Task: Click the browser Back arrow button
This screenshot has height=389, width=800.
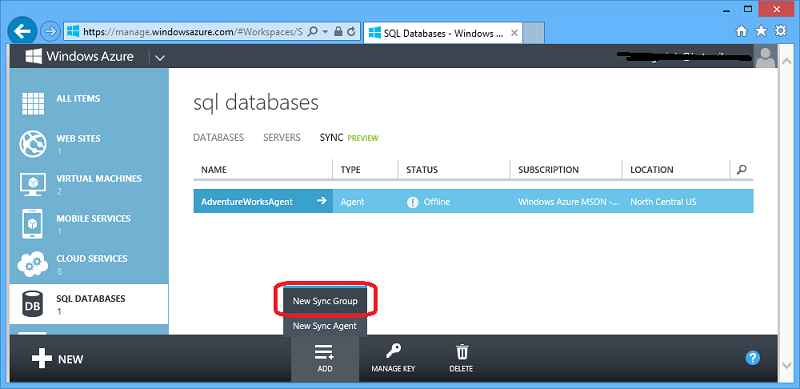Action: click(22, 32)
